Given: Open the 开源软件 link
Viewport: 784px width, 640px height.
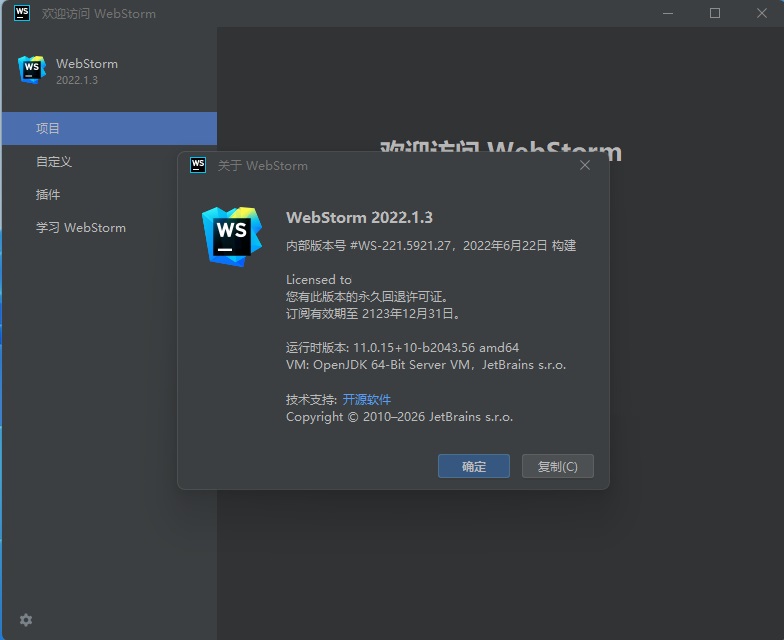Looking at the screenshot, I should (x=366, y=400).
